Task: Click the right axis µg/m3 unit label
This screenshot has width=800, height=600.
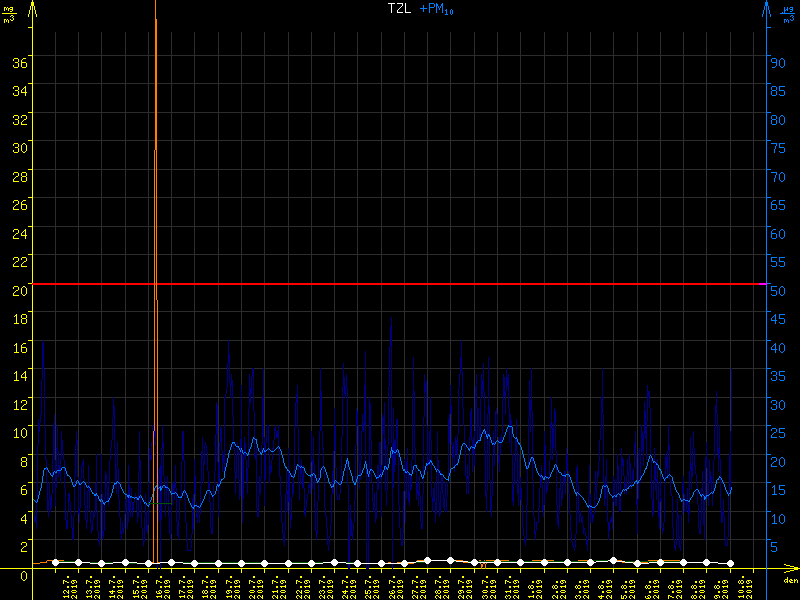Action: pyautogui.click(x=787, y=12)
